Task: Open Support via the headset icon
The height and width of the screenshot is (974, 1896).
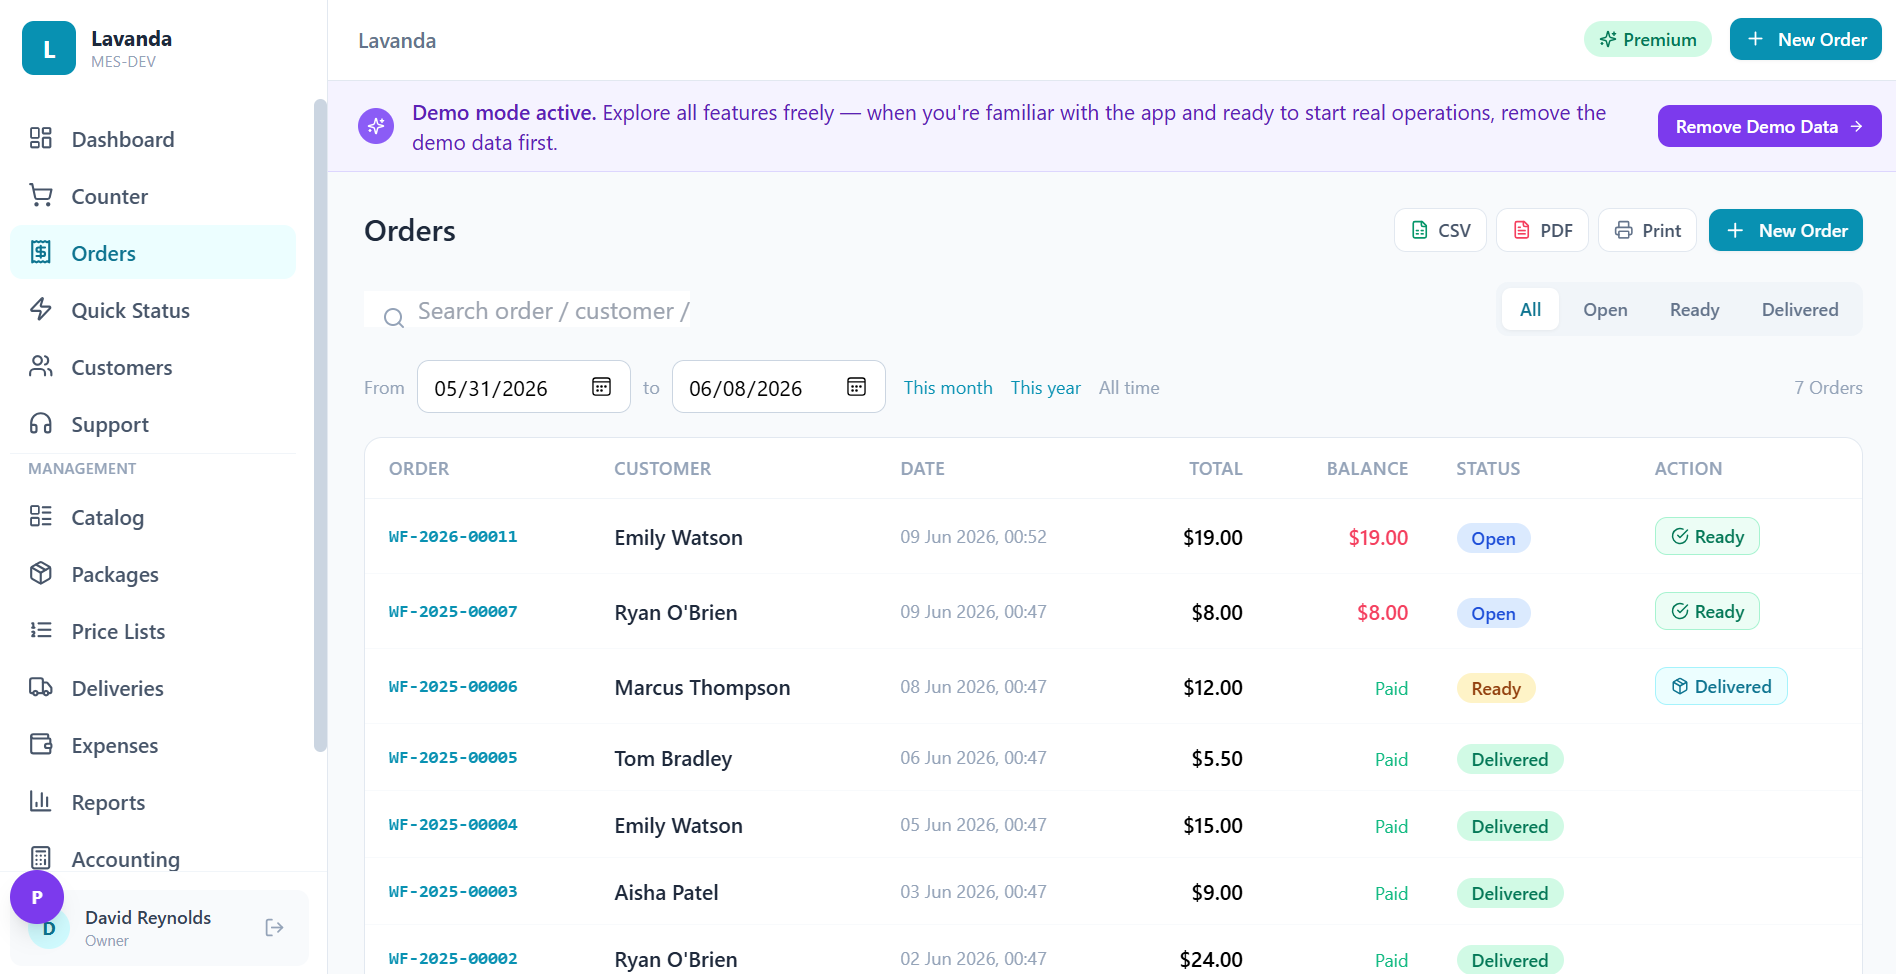Action: click(41, 423)
